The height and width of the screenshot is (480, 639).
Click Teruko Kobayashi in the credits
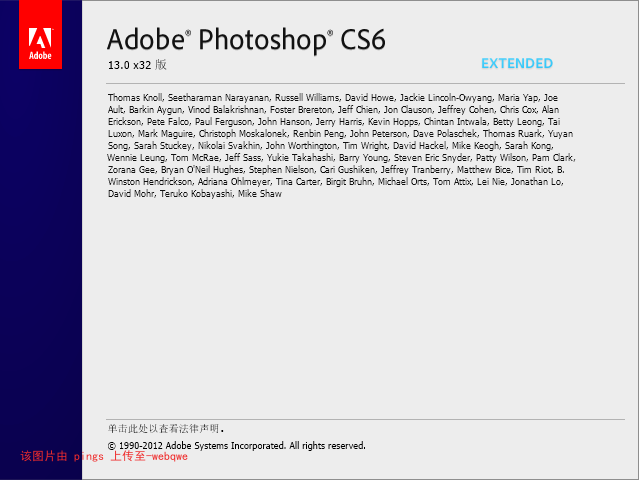196,194
